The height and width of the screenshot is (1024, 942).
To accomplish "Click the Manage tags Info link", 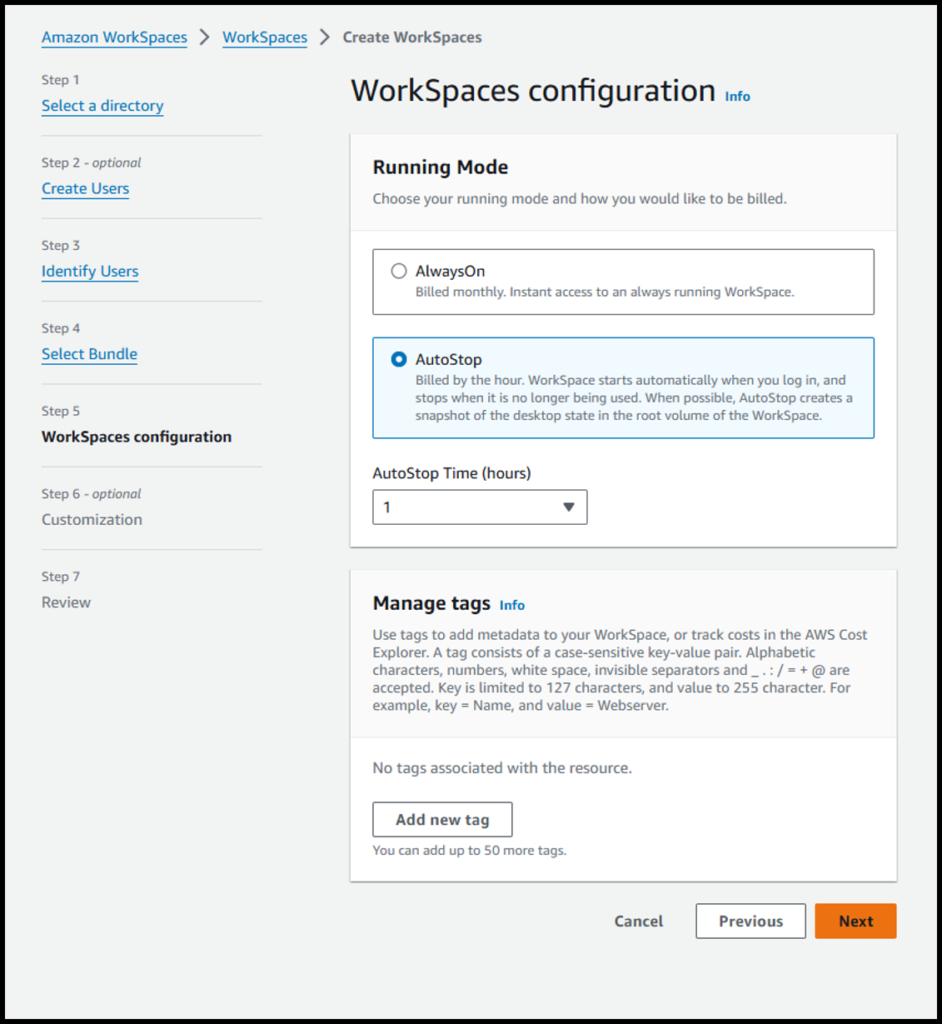I will pyautogui.click(x=512, y=605).
